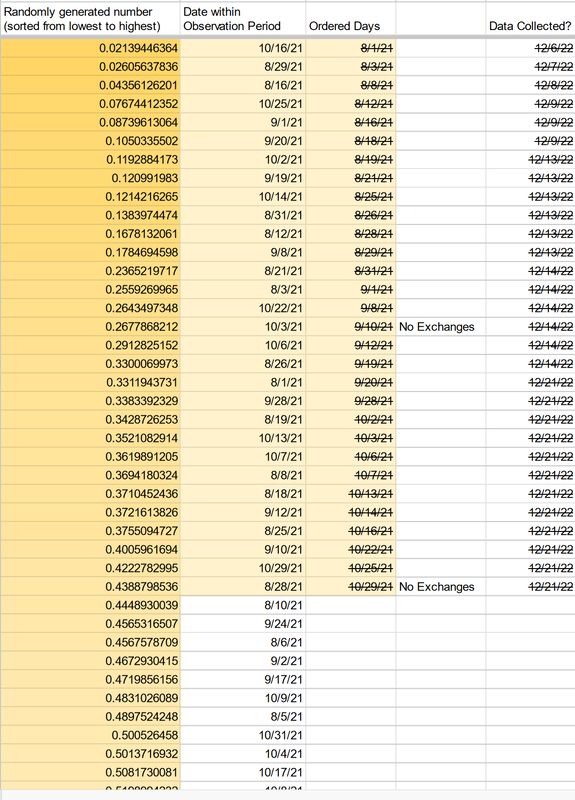Screen dimensions: 575x800
Task: Select Data Collected cell 12/6/22
Action: [x=530, y=48]
